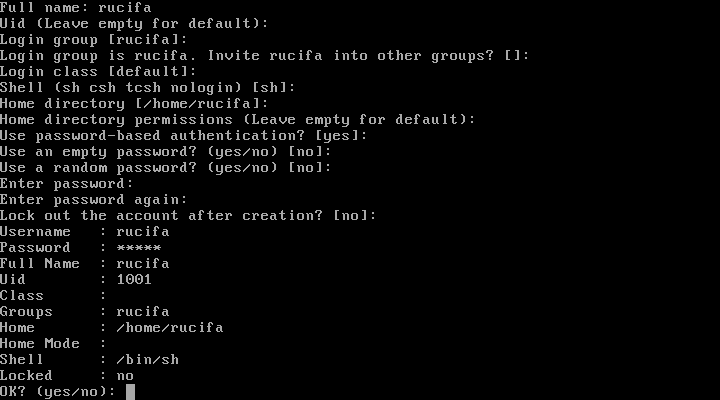Click the Home path /home/rucifa
Viewport: 720px width, 400px height.
point(170,328)
